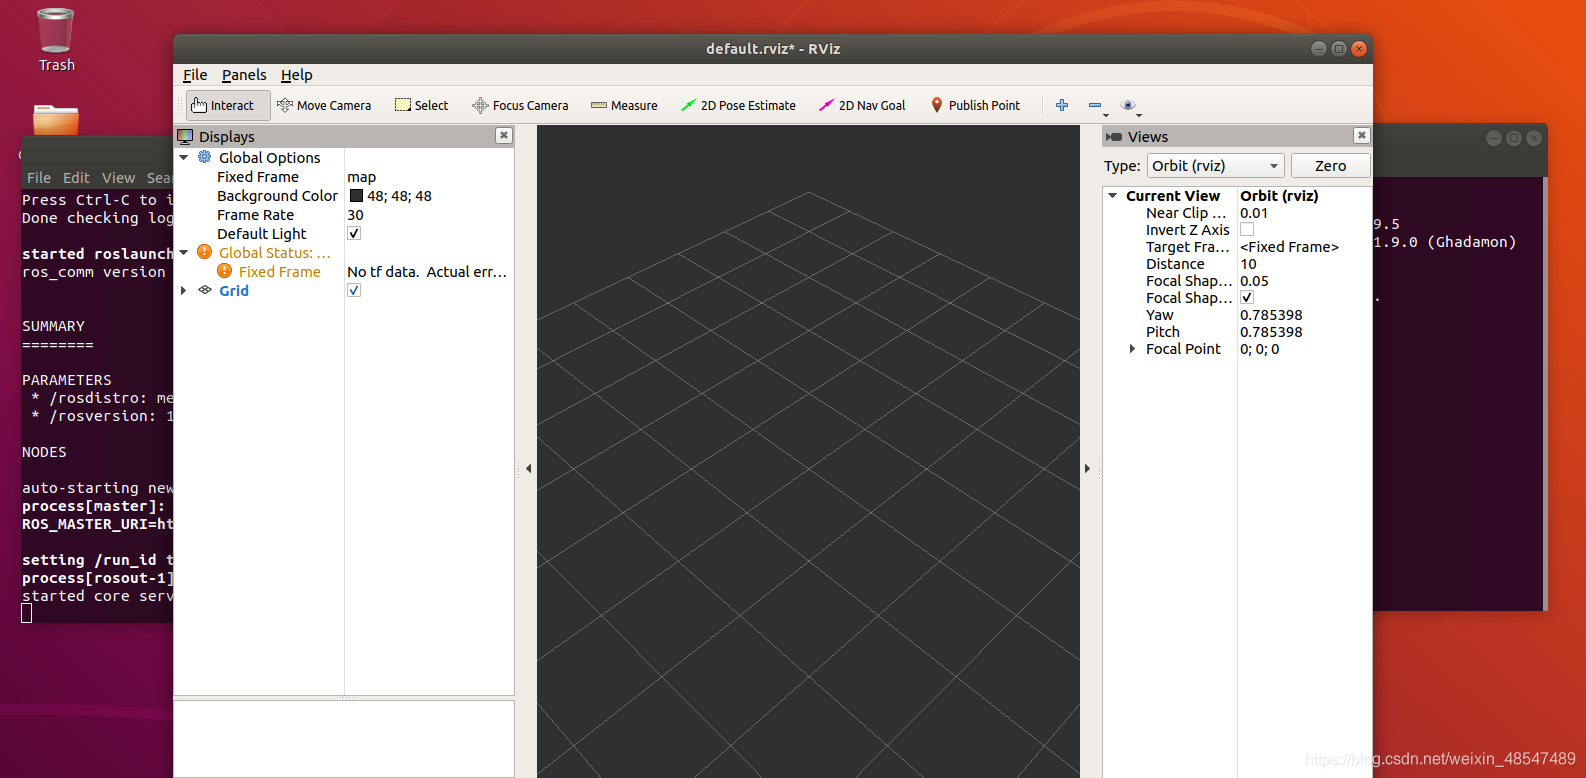Screen dimensions: 1586x778
Task: Select the Global Options label
Action: pos(270,158)
